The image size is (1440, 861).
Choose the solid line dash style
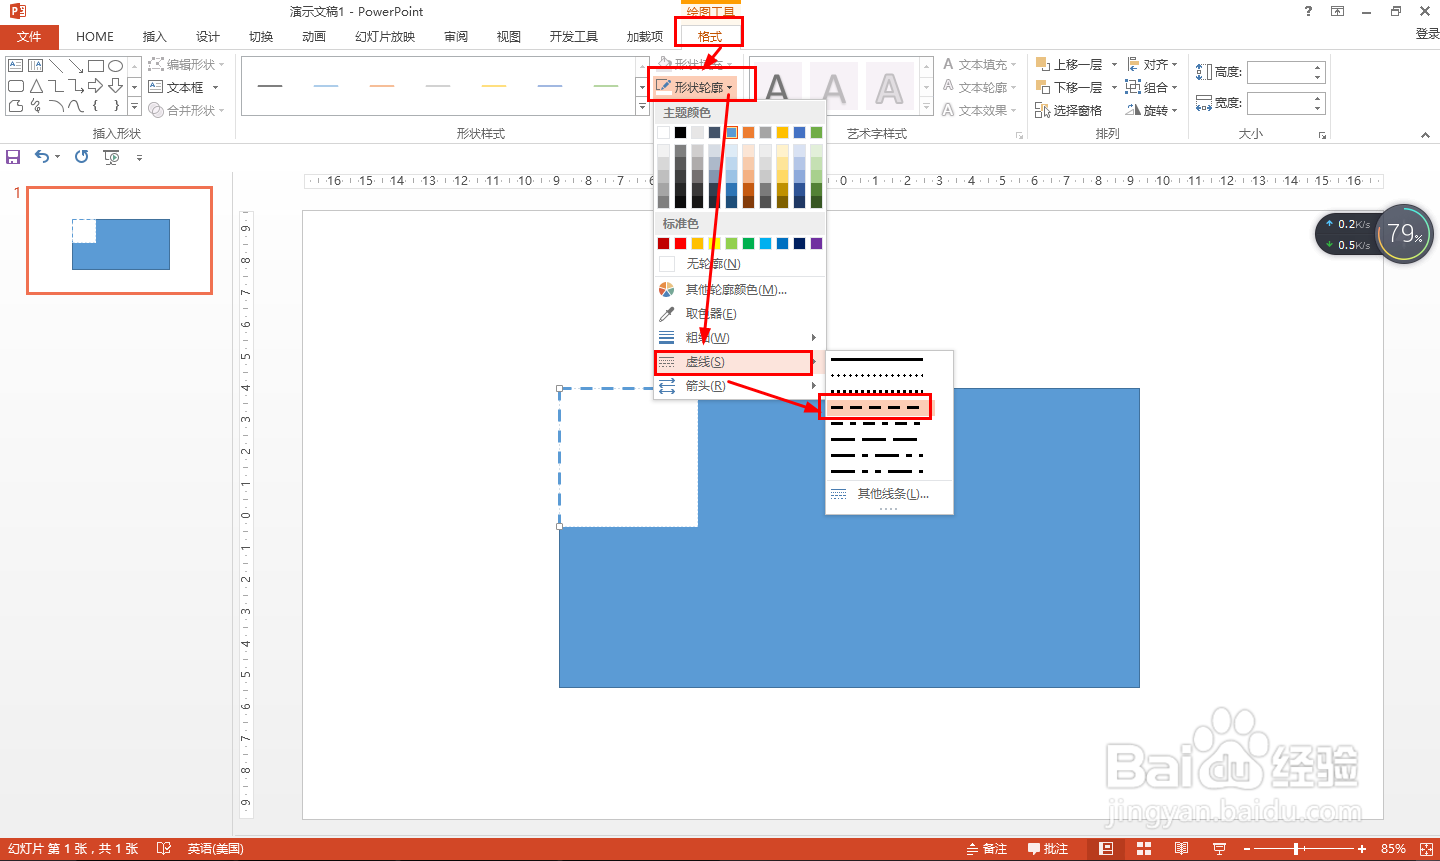pos(876,360)
